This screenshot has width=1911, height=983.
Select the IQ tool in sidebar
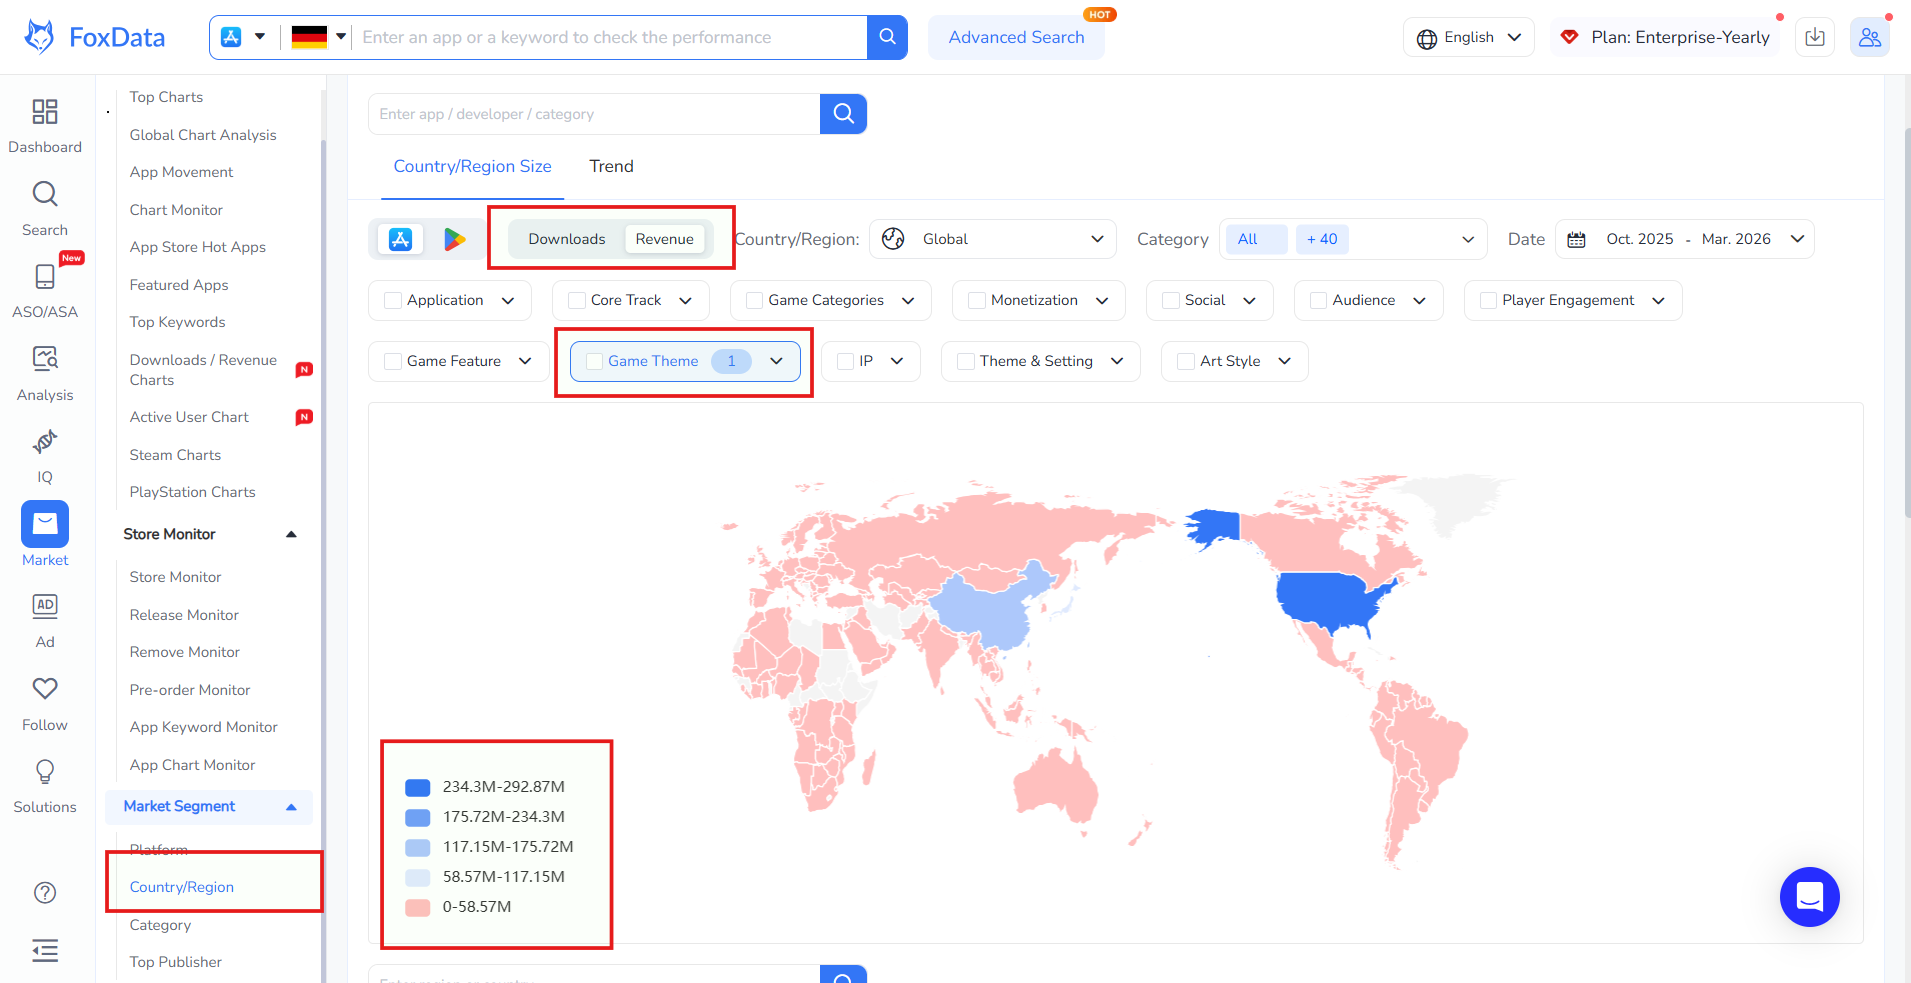pos(45,453)
